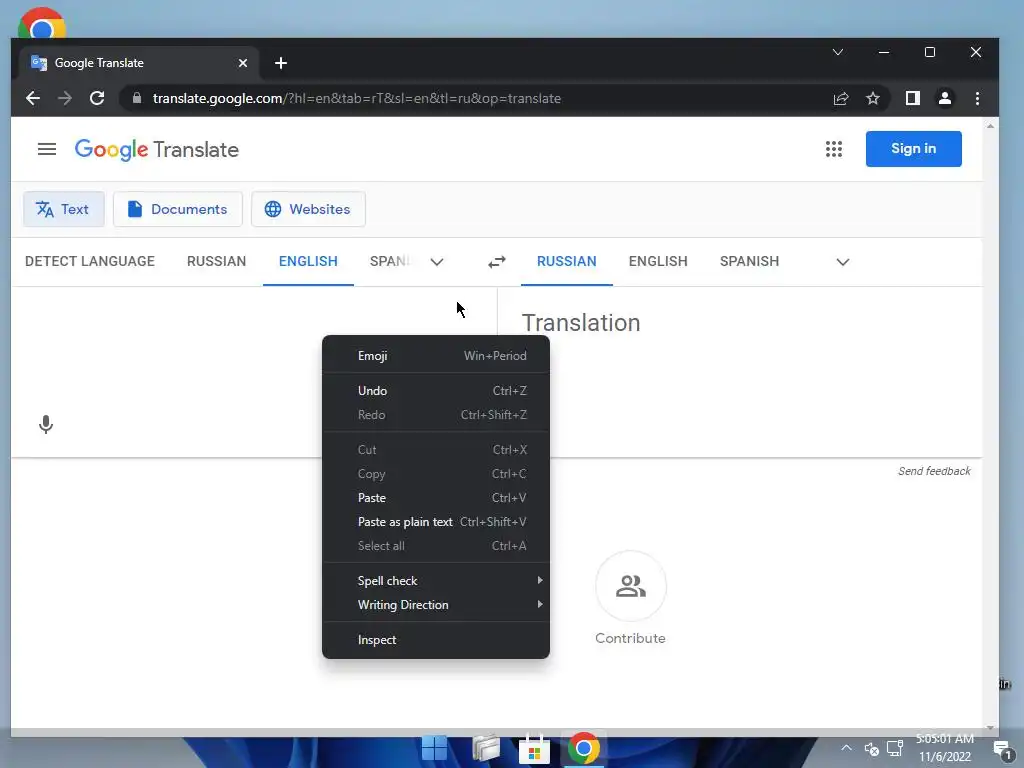Image resolution: width=1024 pixels, height=768 pixels.
Task: Open the Chrome three-dot menu
Action: click(977, 98)
